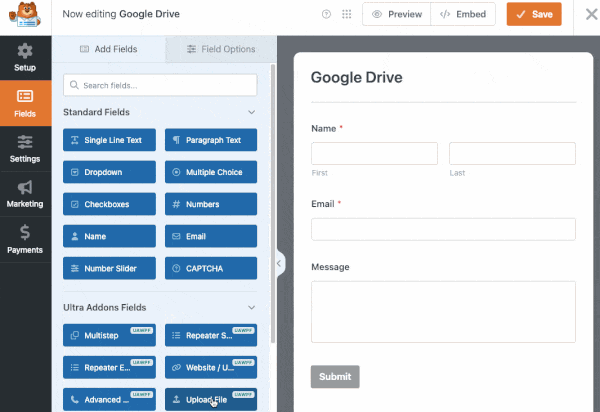Open the keyboard shortcuts grid icon
The height and width of the screenshot is (412, 600).
[x=346, y=15]
